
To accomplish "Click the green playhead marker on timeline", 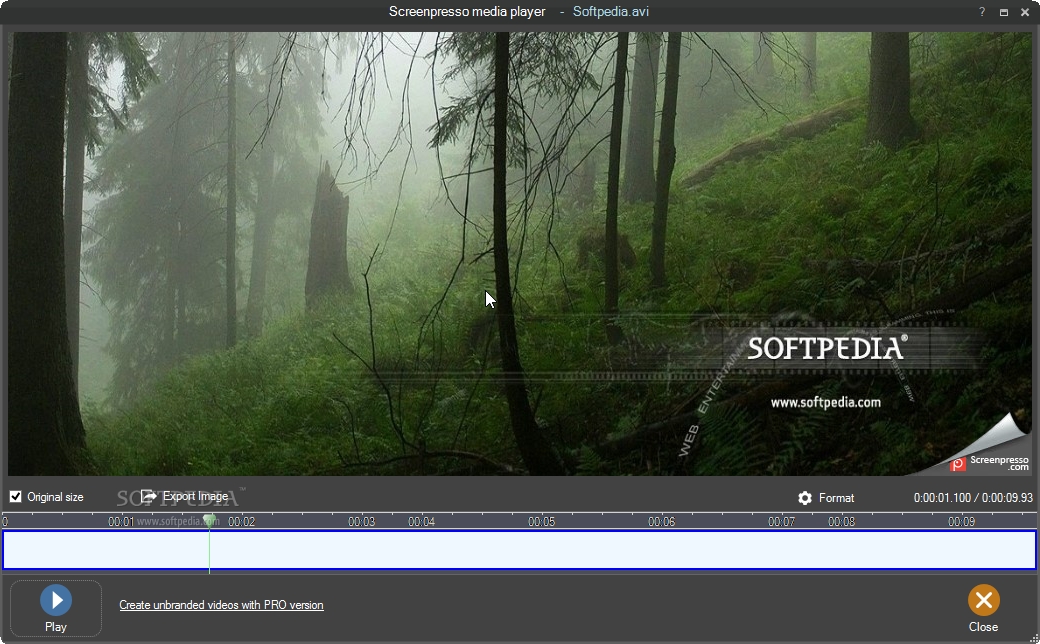I will (x=210, y=520).
